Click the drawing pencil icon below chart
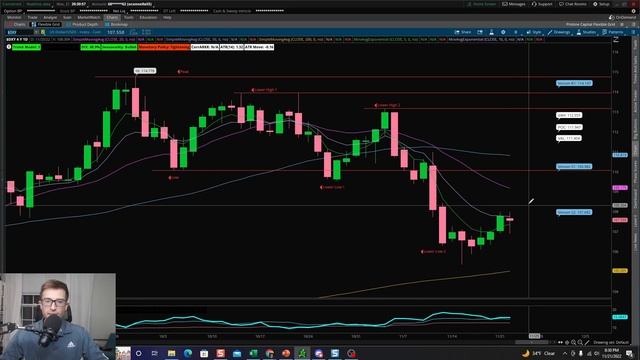This screenshot has height=360, width=640. click(587, 342)
